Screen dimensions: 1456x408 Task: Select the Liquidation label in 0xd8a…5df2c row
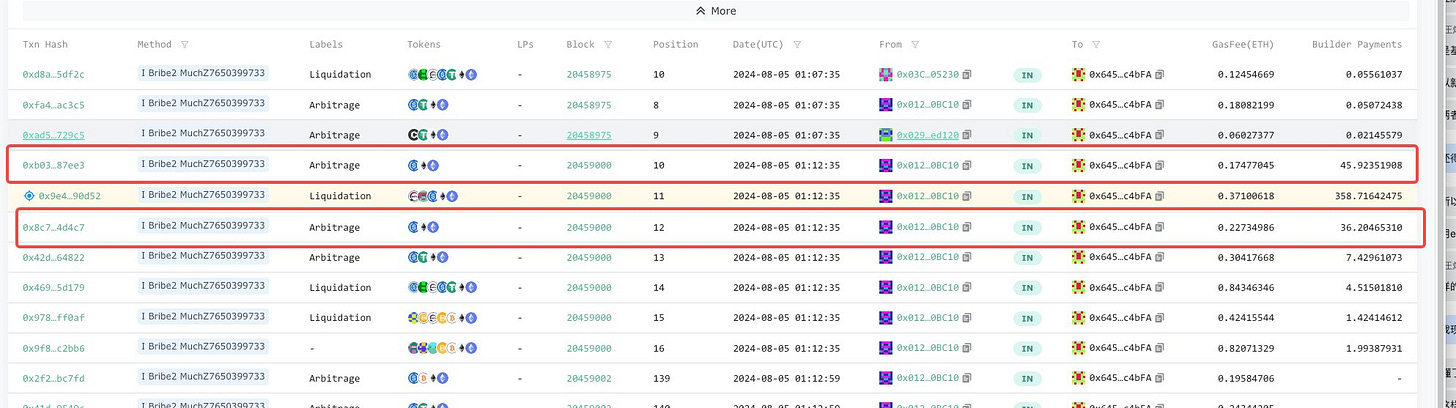click(340, 74)
